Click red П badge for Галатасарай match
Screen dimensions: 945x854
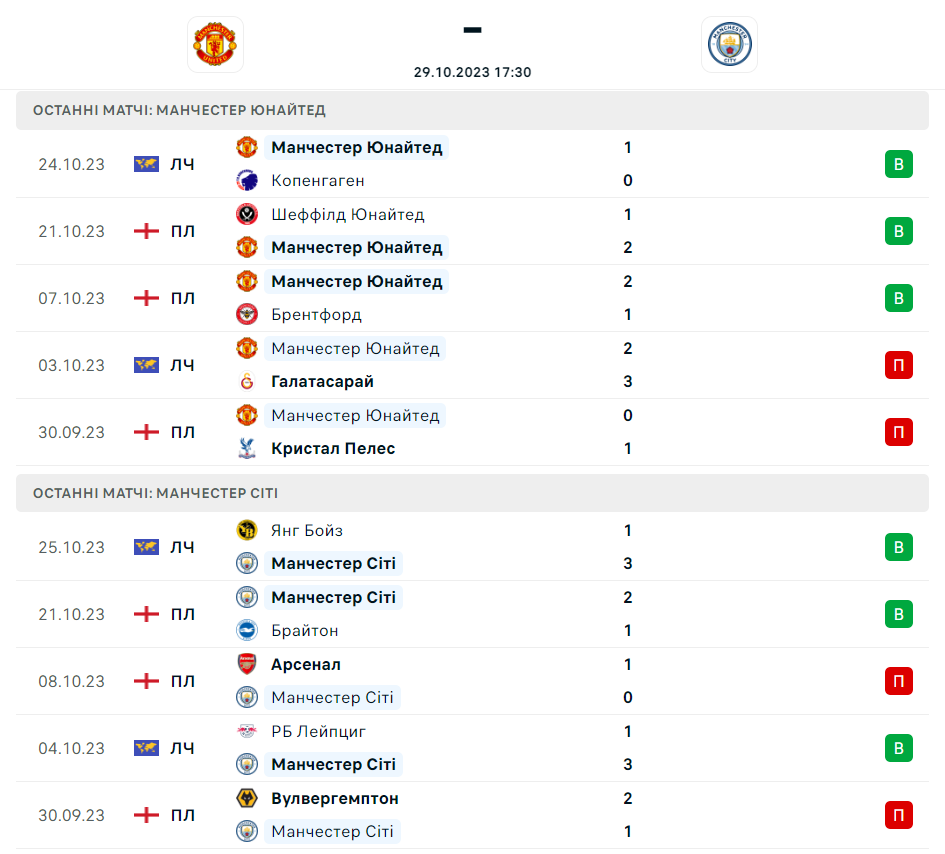(899, 365)
